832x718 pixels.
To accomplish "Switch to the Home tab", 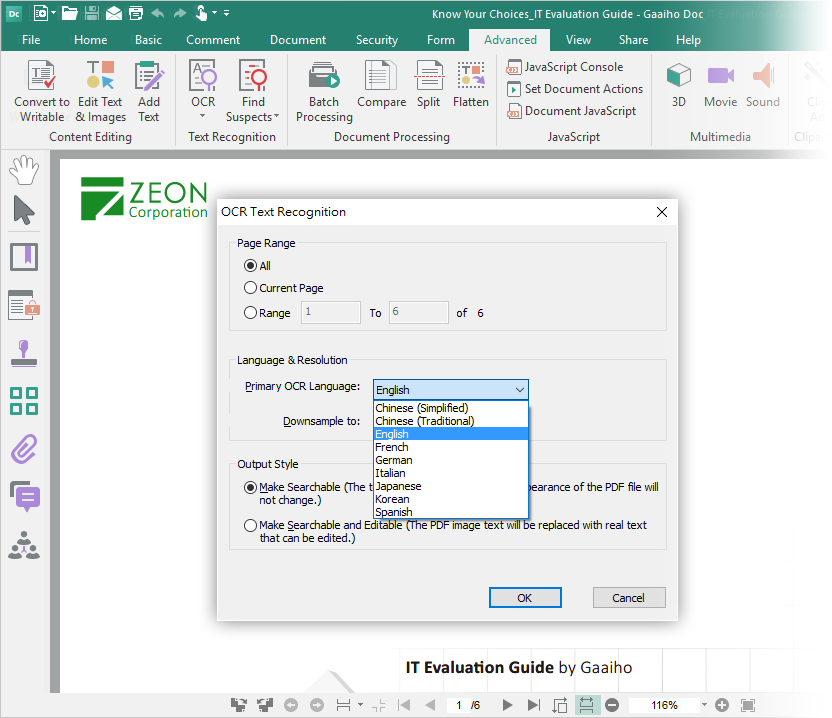I will point(91,40).
